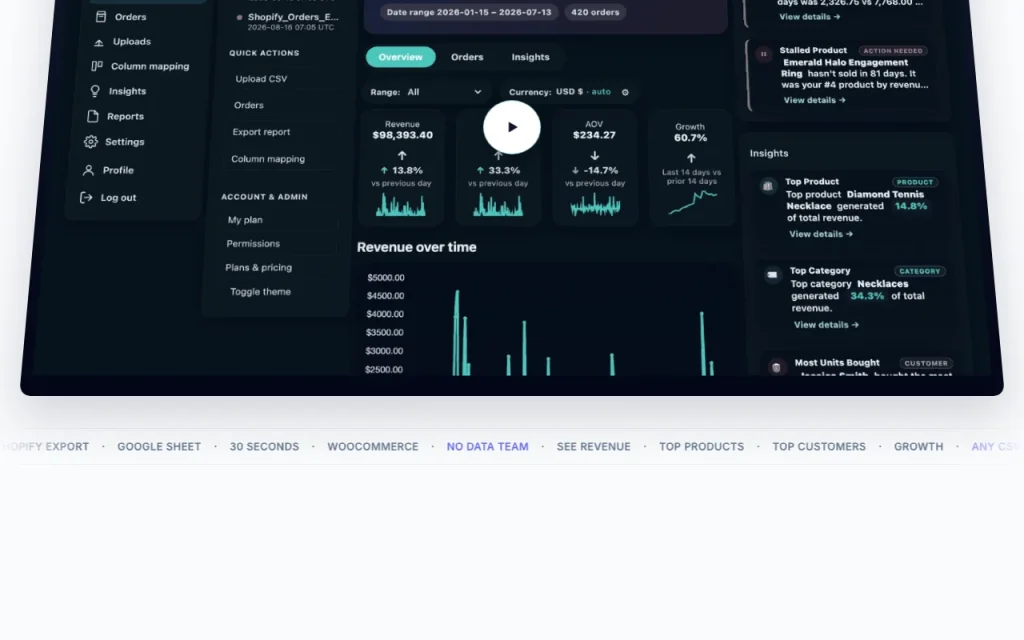Image resolution: width=1024 pixels, height=640 pixels.
Task: Click the Insights lightbulb icon
Action: click(x=95, y=91)
